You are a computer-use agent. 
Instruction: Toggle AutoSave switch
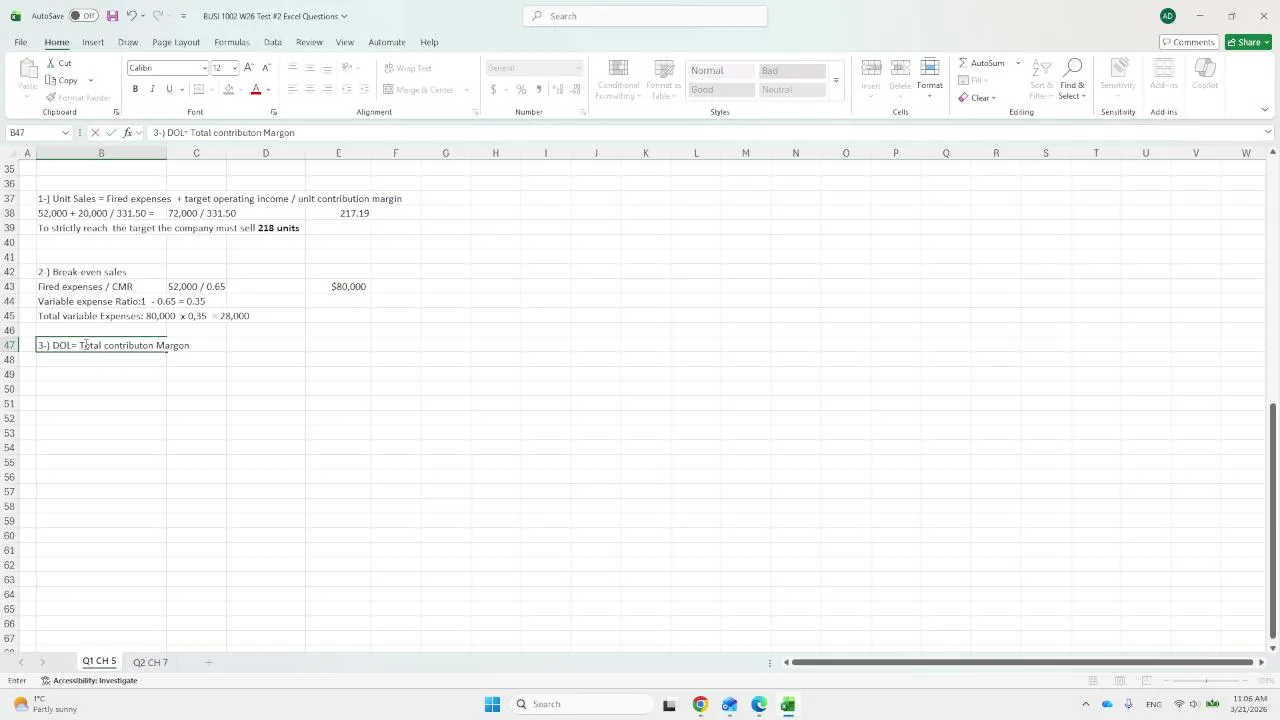pos(83,16)
